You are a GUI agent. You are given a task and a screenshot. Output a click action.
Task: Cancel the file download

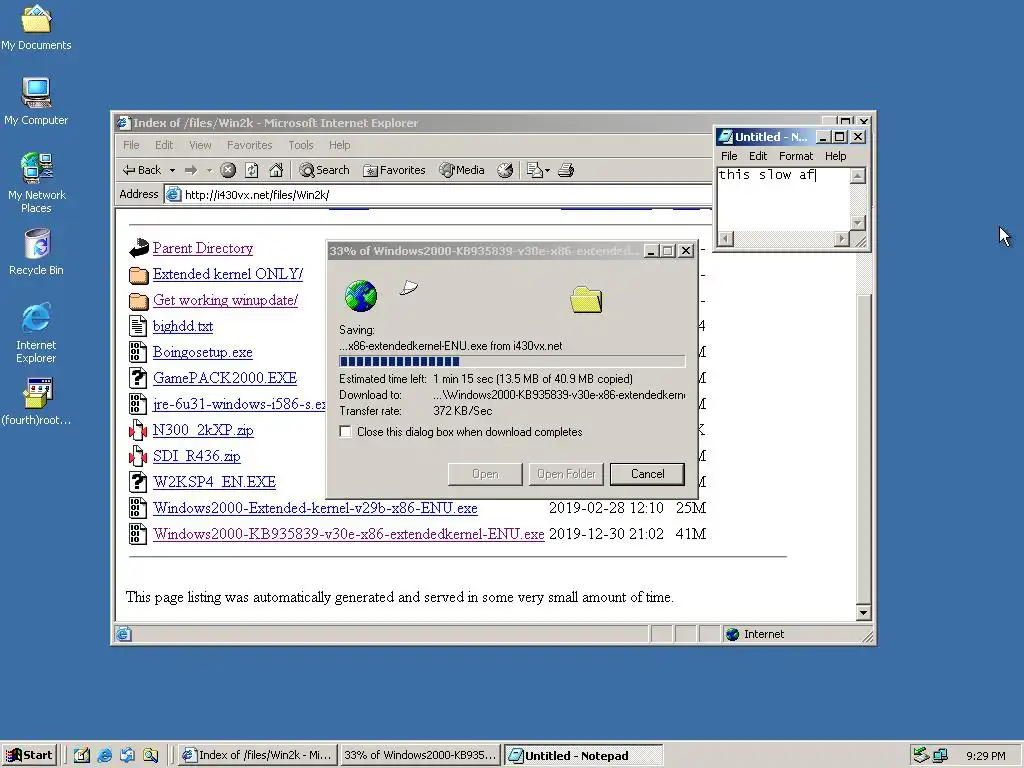tap(647, 474)
